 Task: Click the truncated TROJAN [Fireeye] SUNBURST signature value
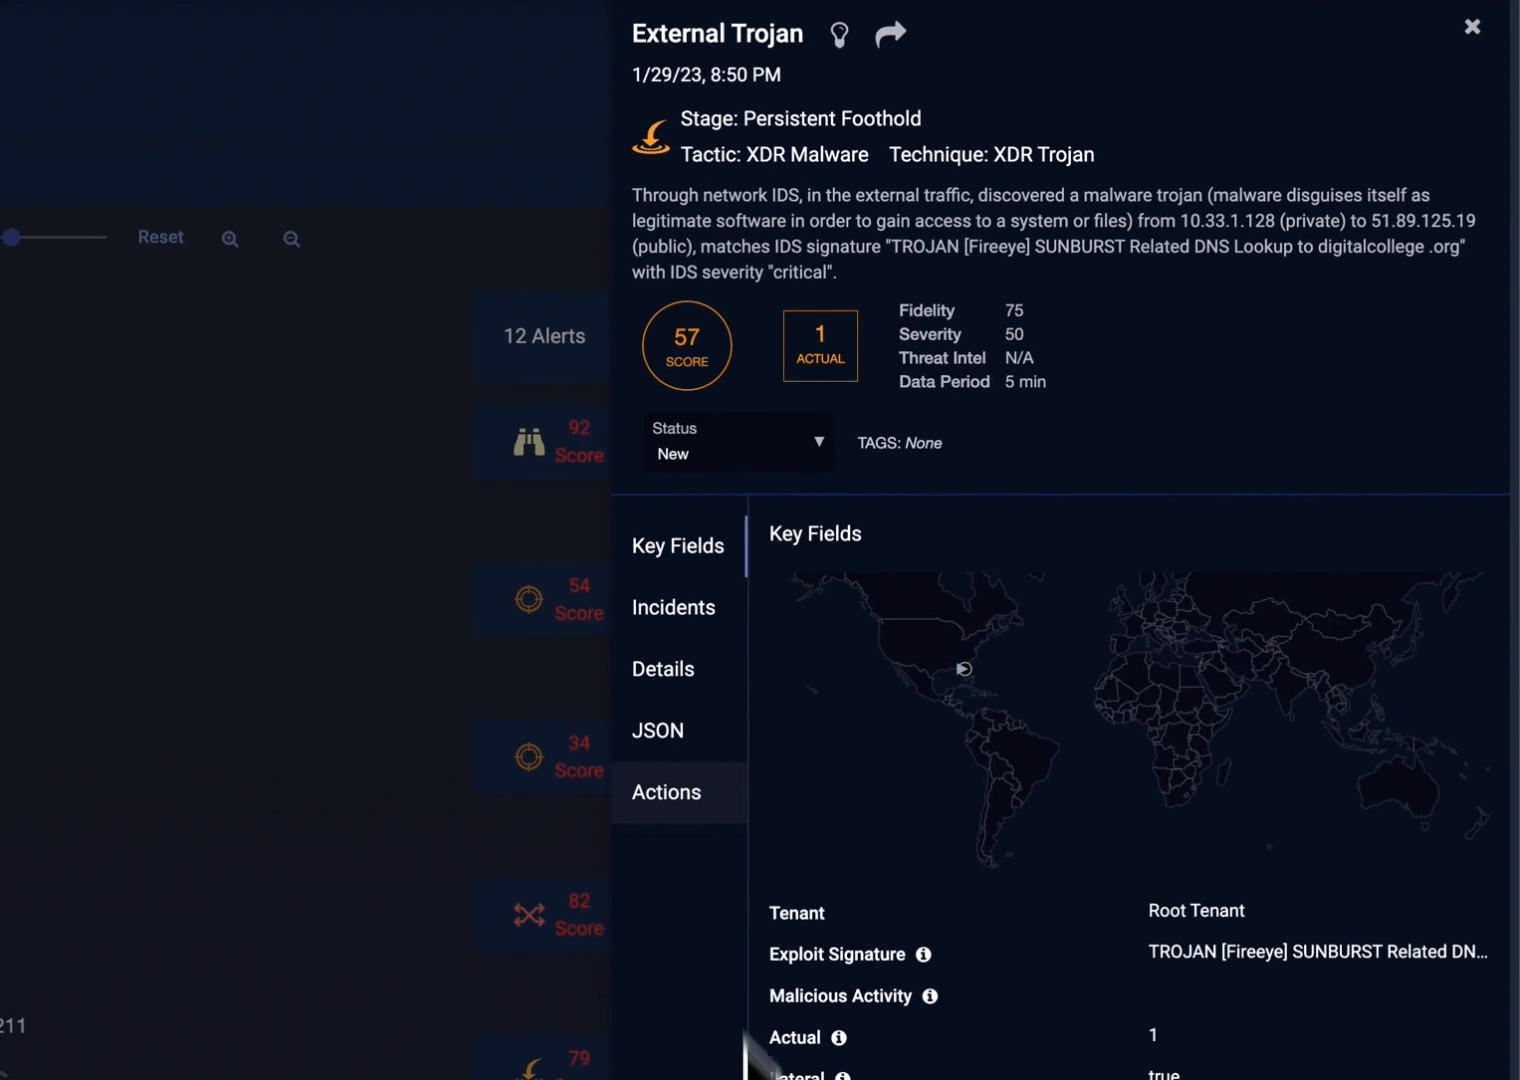pos(1318,952)
